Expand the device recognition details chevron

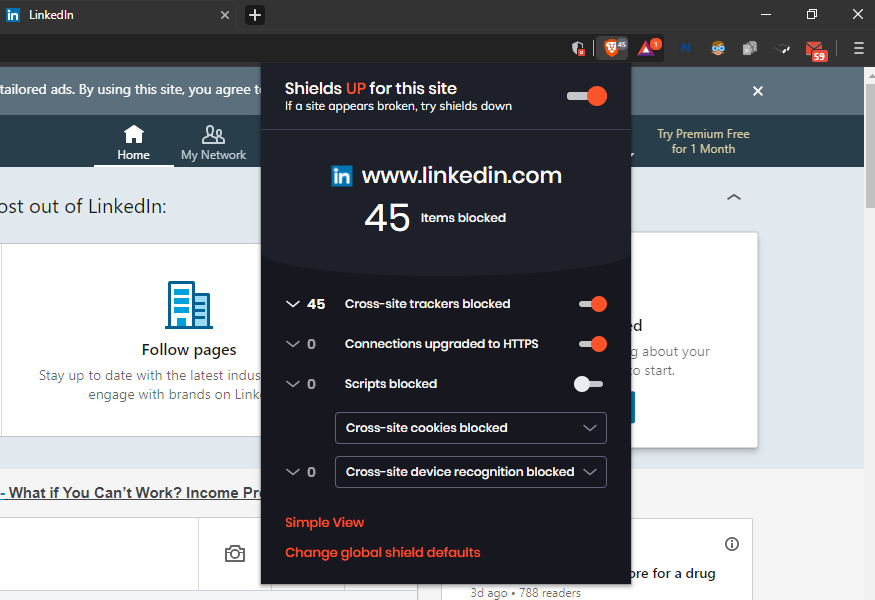293,472
